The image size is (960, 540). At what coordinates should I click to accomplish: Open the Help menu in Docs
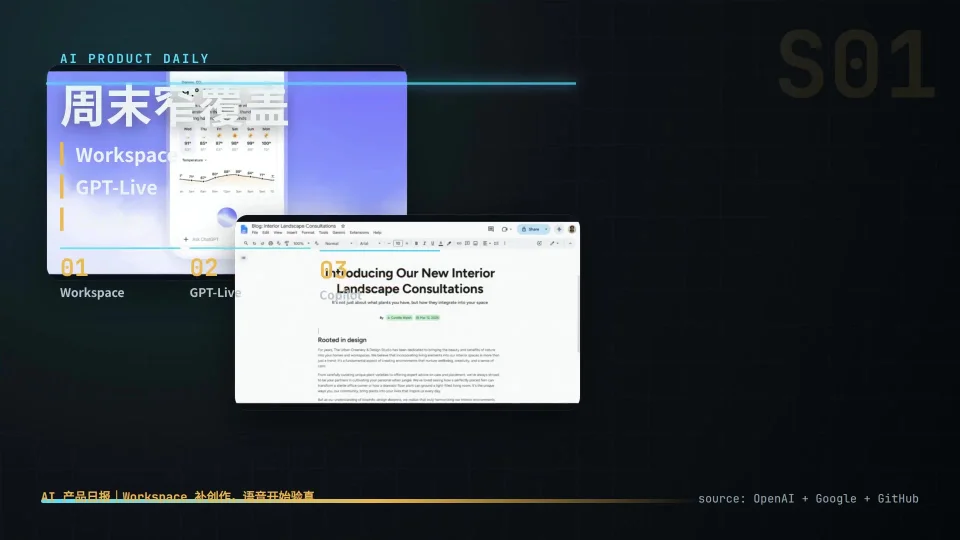[377, 233]
